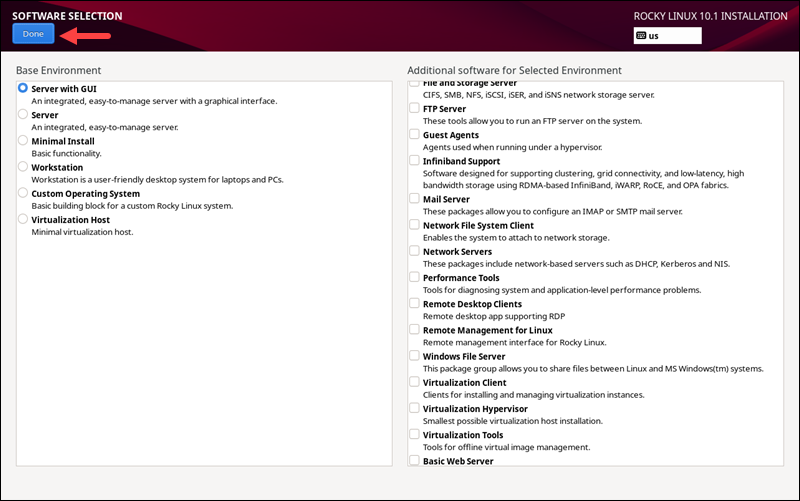Select Server with GUI base environment
Image resolution: width=800 pixels, height=501 pixels.
(23, 88)
